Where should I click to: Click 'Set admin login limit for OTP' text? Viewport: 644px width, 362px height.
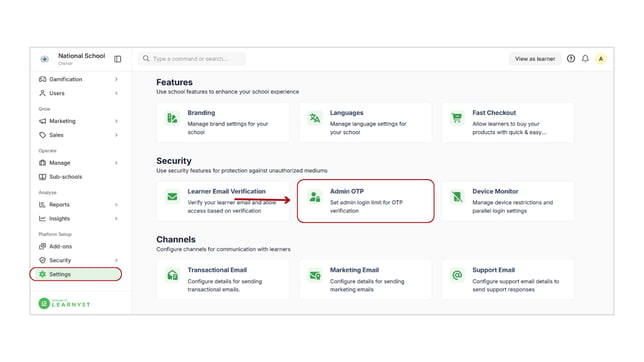pos(366,203)
